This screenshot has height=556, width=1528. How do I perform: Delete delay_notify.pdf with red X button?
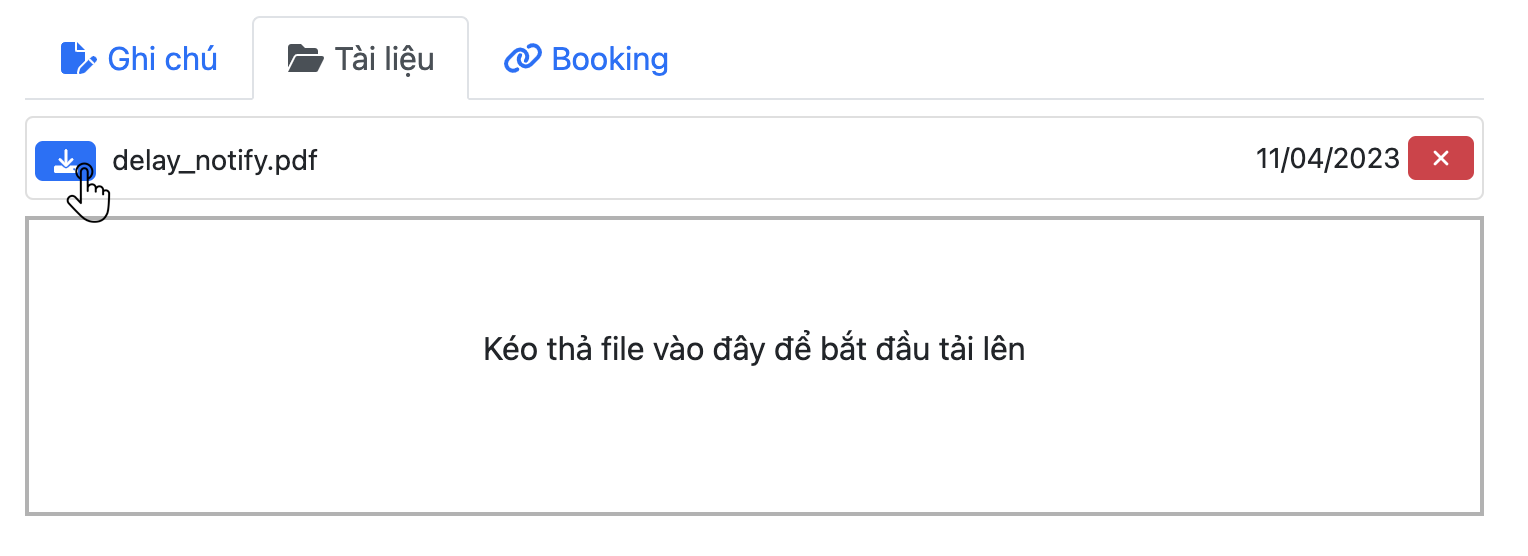tap(1440, 158)
